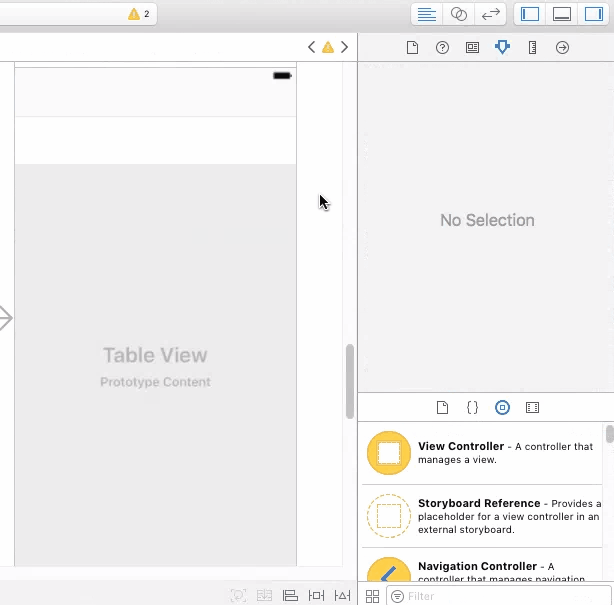
Task: Open the File inspector tab
Action: (412, 48)
